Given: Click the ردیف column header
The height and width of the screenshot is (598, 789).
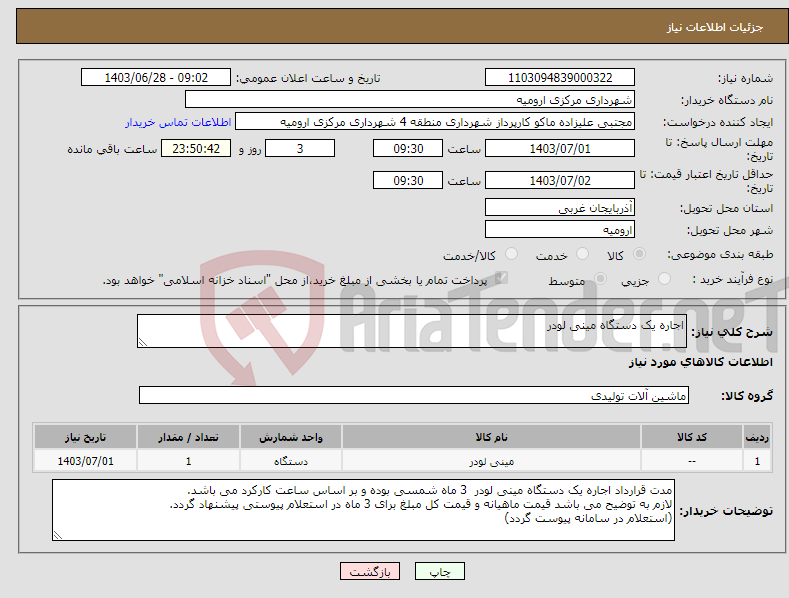Looking at the screenshot, I should coord(757,437).
